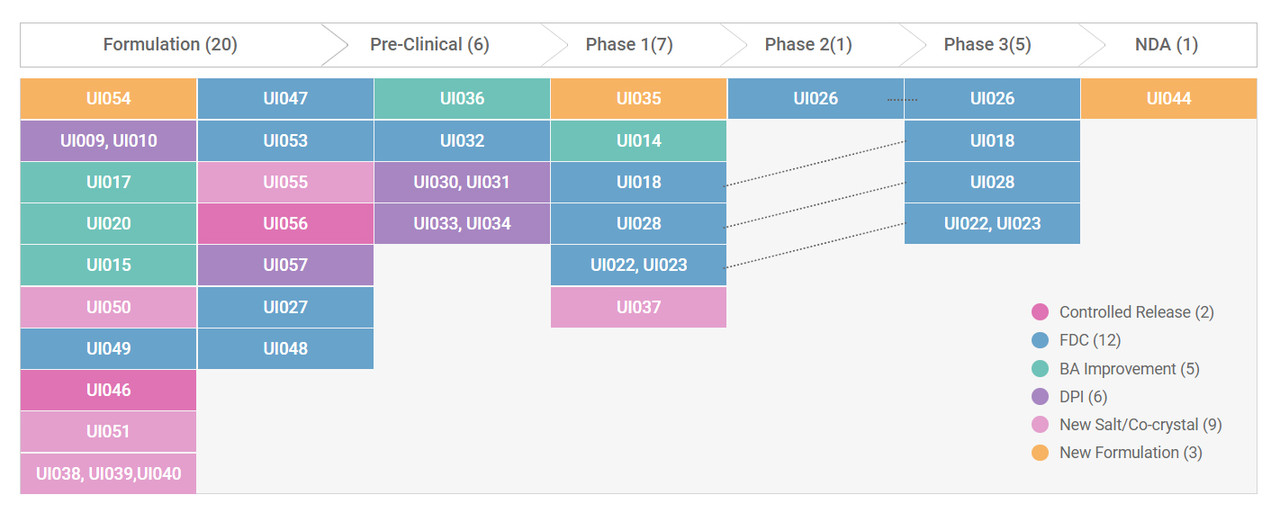The image size is (1280, 513).
Task: Switch to the Pre-Clinical (6) stage
Action: 429,45
